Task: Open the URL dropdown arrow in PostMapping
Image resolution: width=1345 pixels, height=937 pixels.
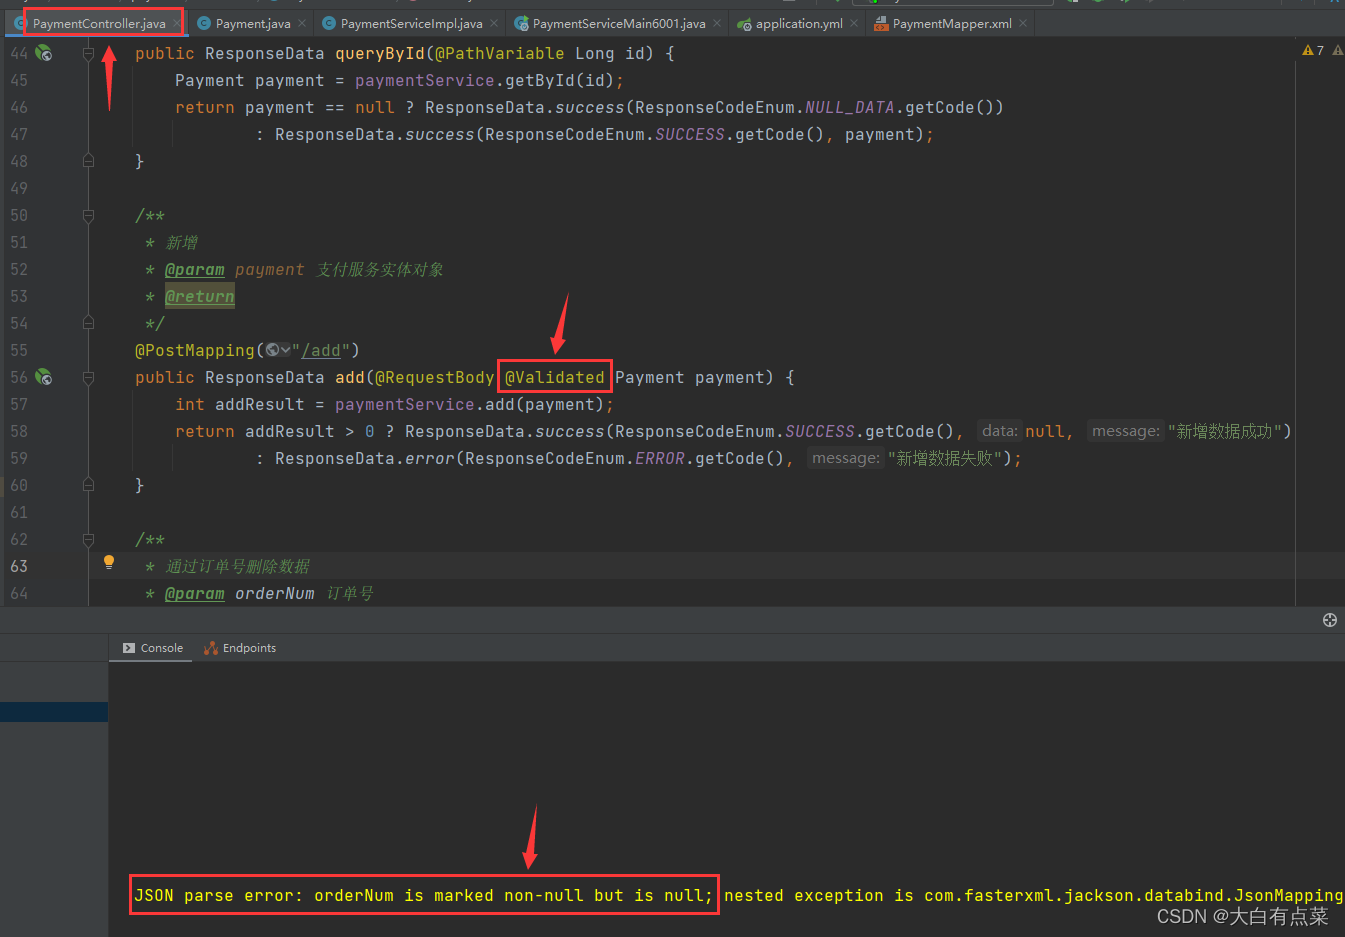Action: (285, 350)
